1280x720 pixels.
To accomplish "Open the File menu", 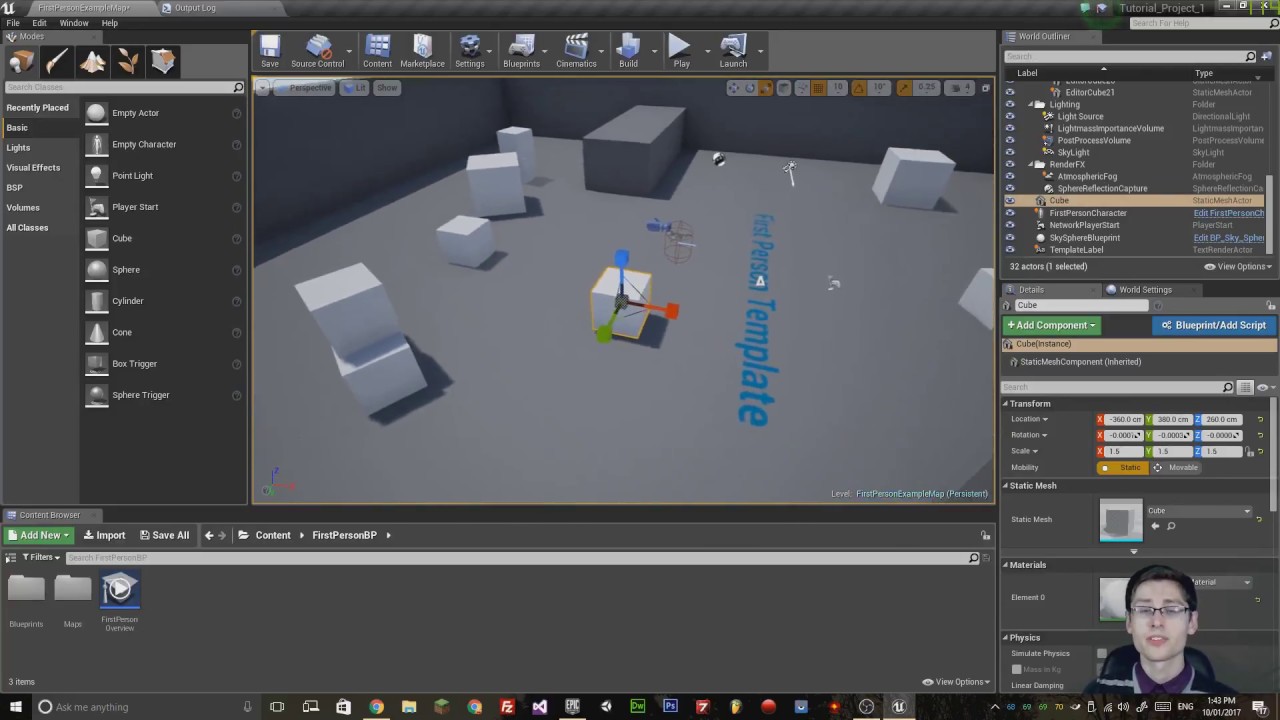I will click(13, 23).
